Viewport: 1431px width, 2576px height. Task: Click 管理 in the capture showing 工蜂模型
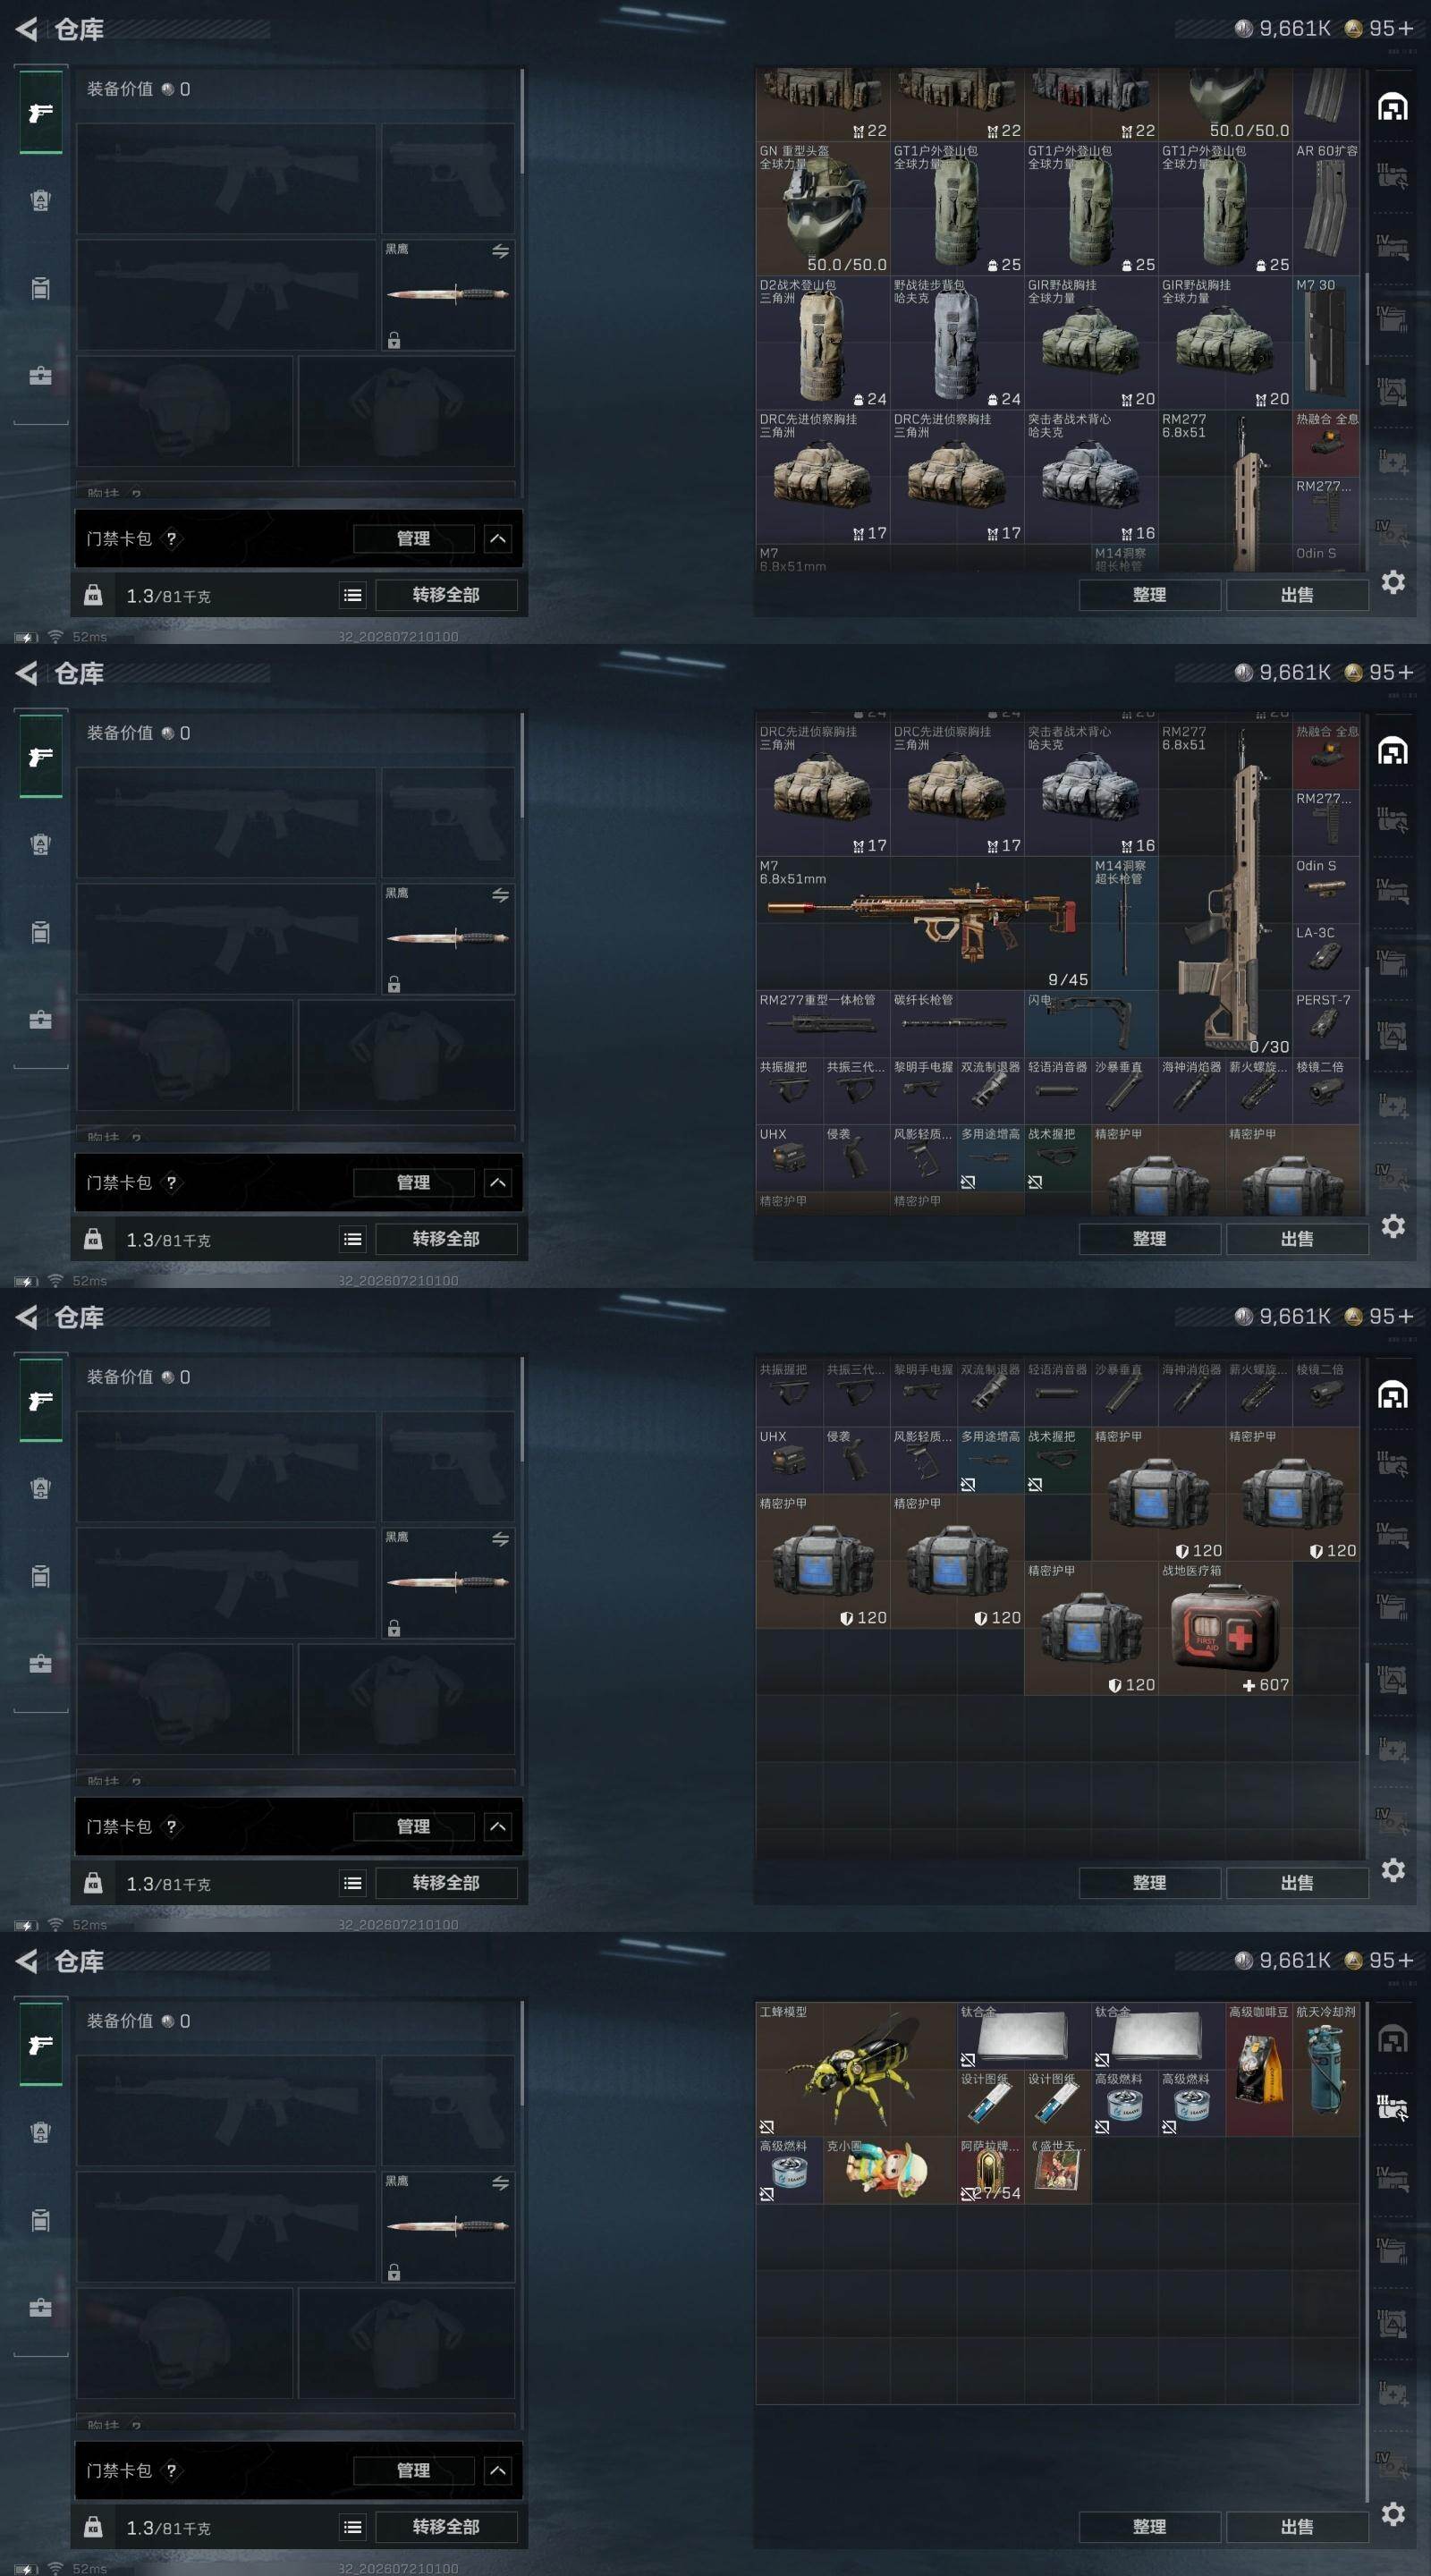(413, 2470)
